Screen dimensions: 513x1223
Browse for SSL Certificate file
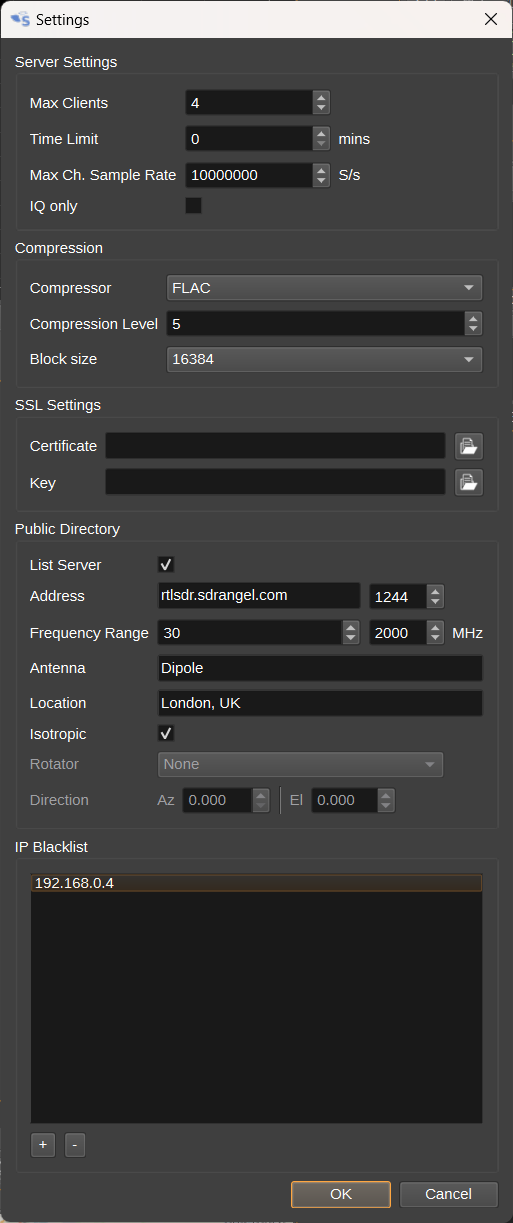pyautogui.click(x=469, y=446)
